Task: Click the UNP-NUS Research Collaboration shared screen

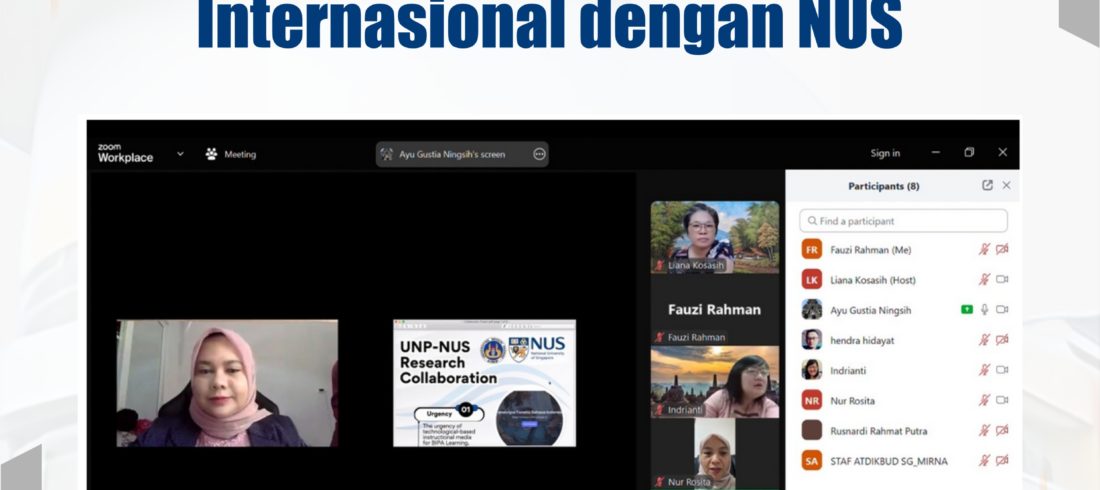Action: click(x=484, y=383)
